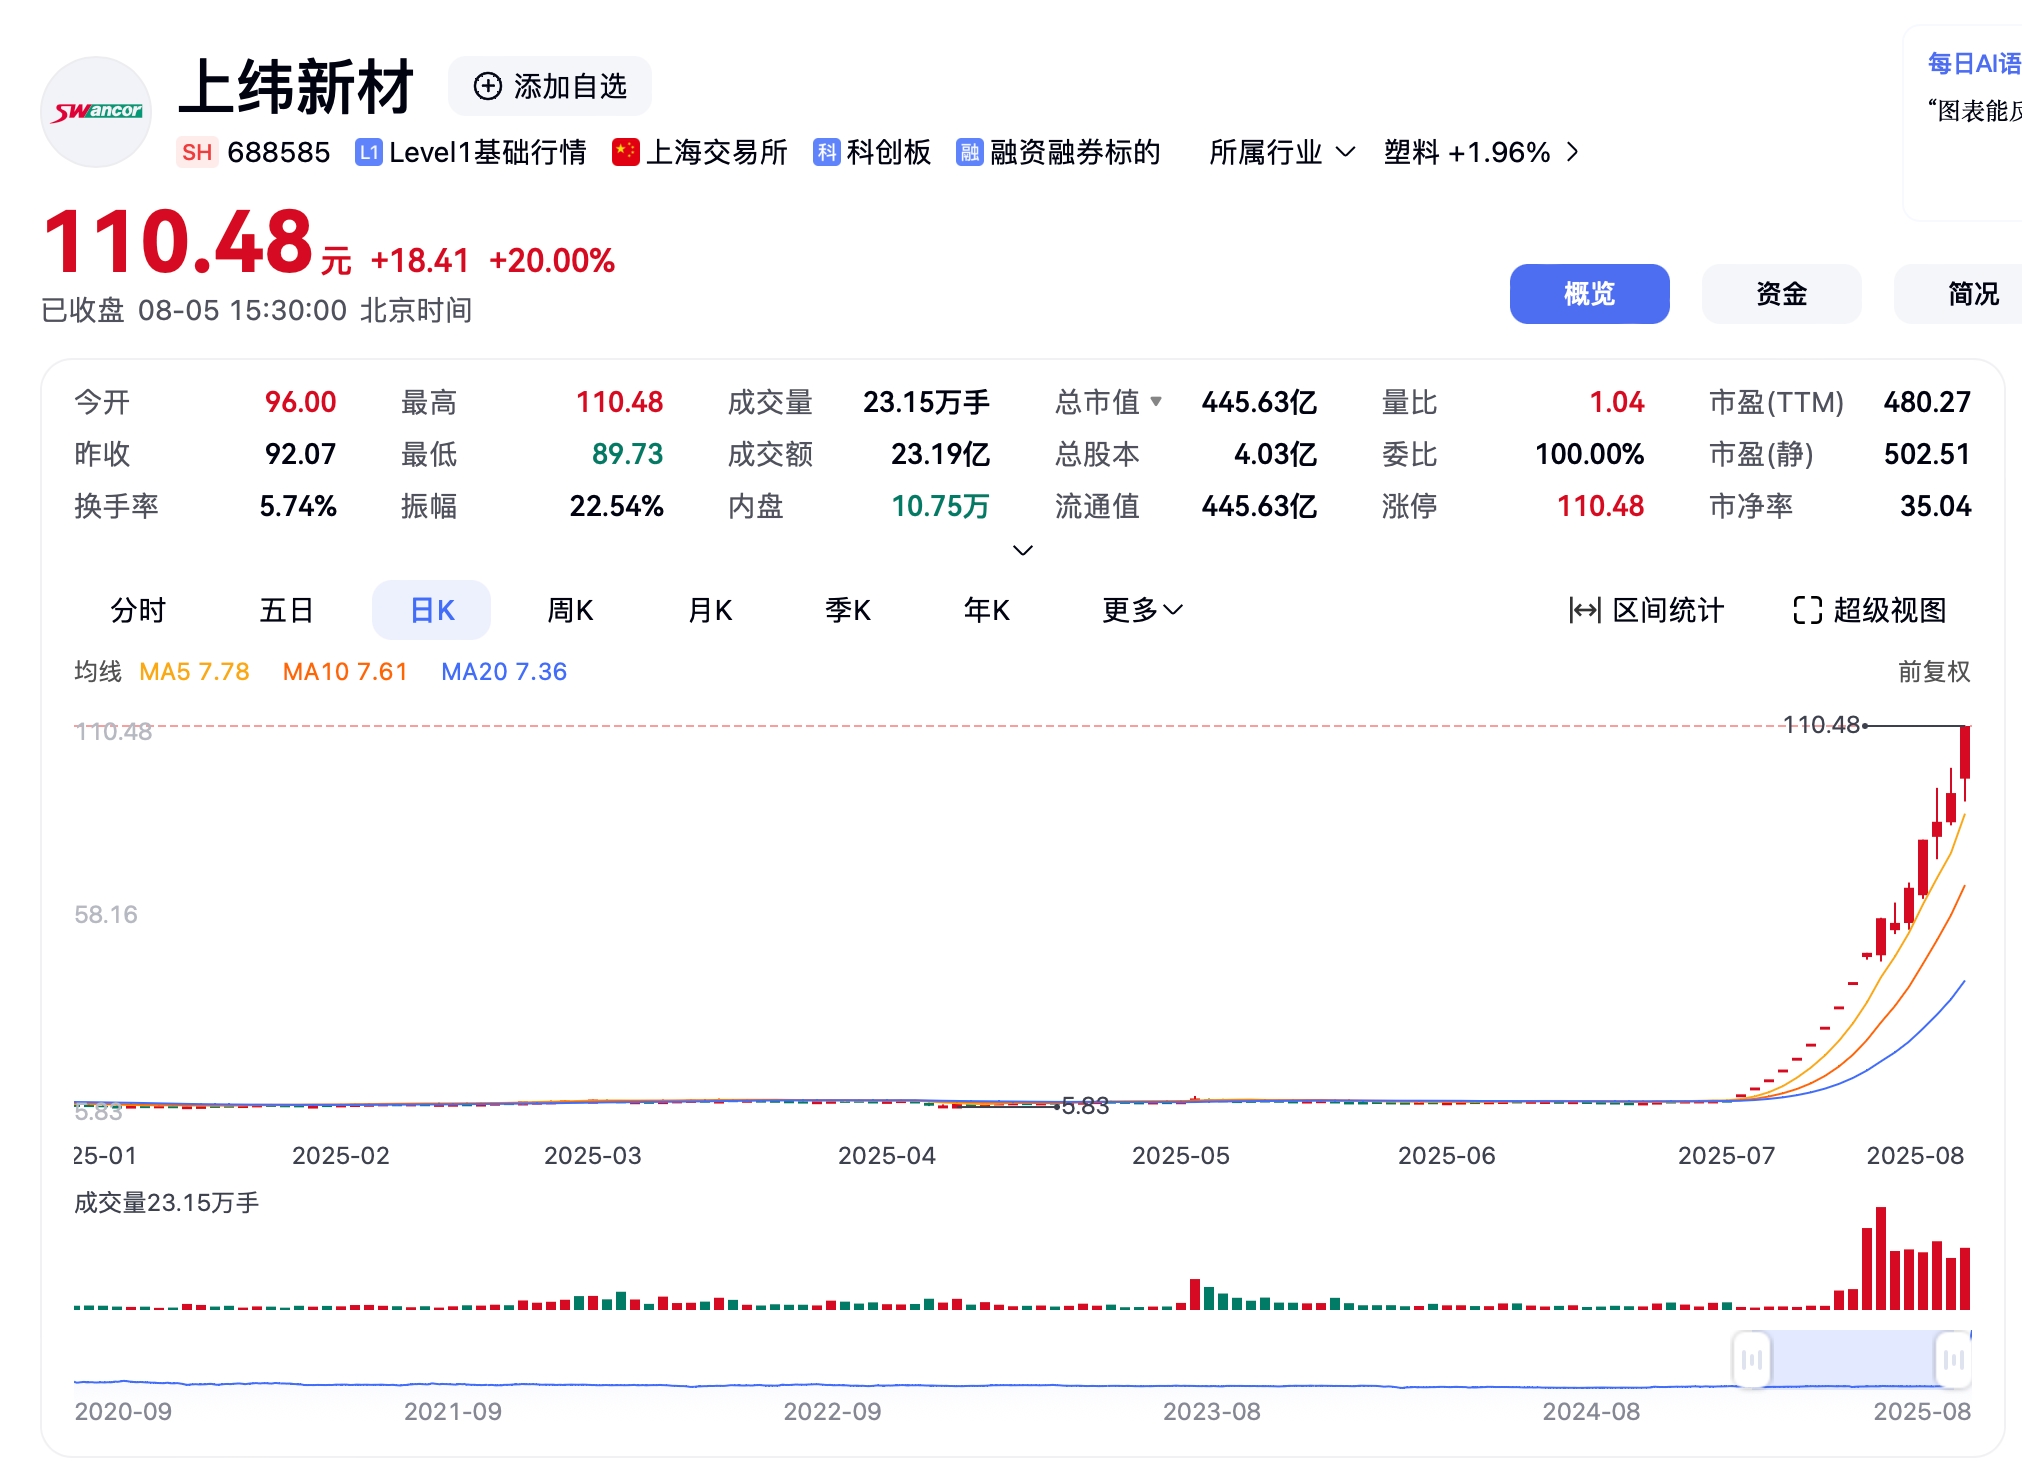Screen dimensions: 2022x1474
Task: Click MA20 7.36 indicator label
Action: click(x=504, y=671)
